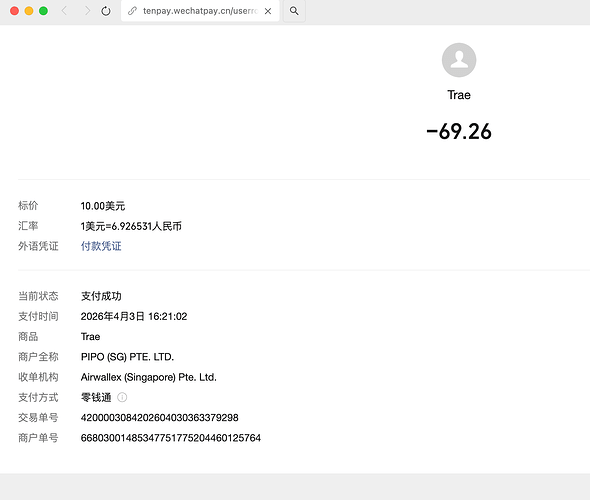Click the 支付时间 label
Viewport: 590px width, 500px height.
[x=38, y=316]
